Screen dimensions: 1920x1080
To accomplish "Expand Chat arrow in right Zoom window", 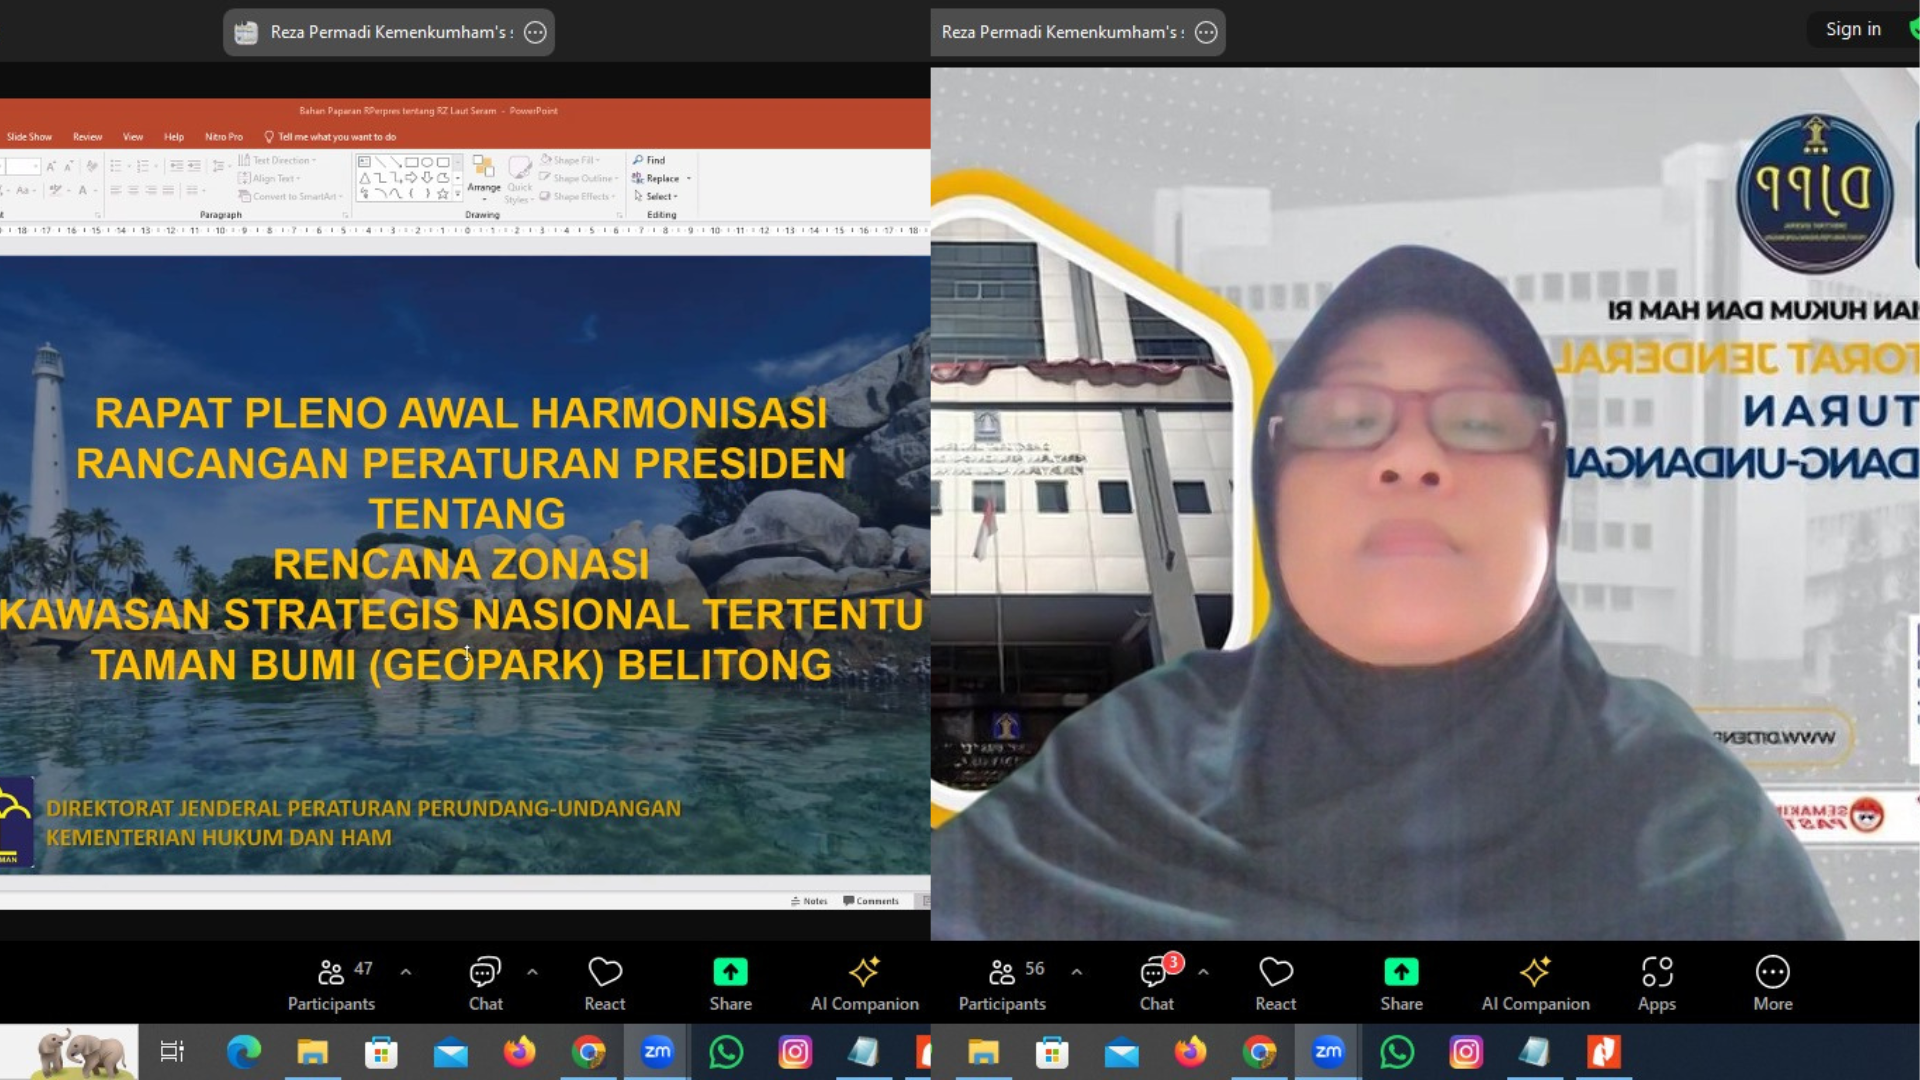I will tap(1203, 971).
